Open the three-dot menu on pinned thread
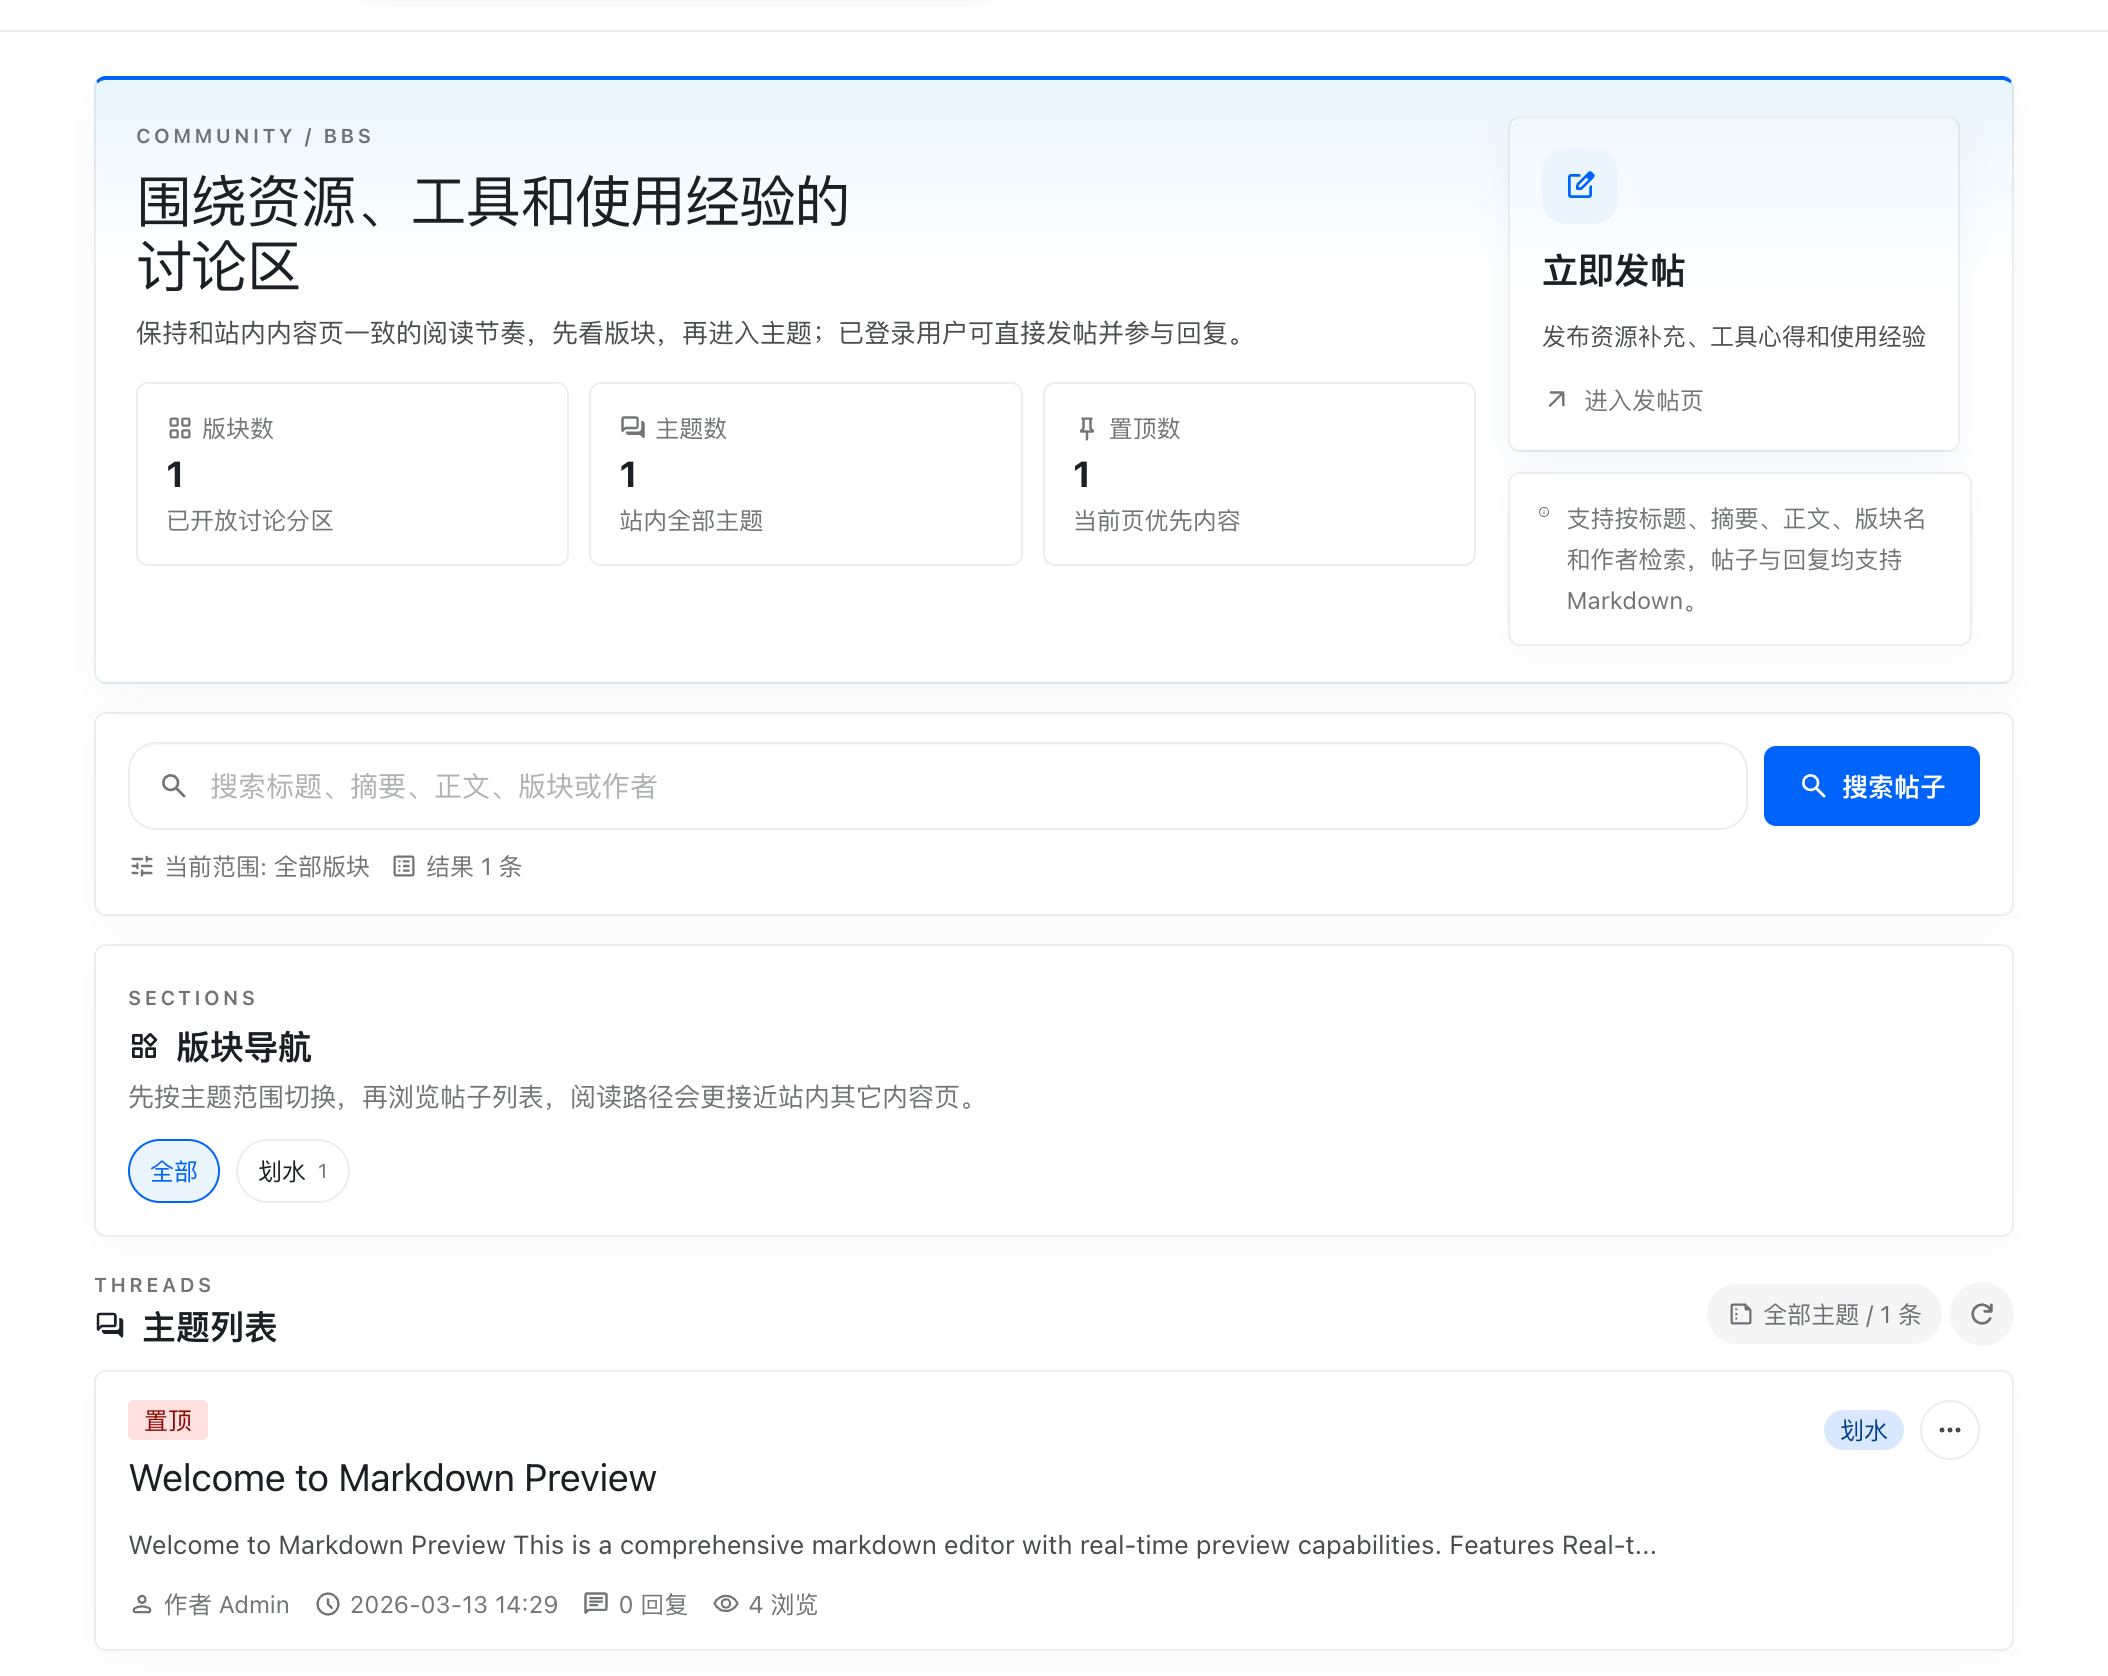 (x=1949, y=1430)
